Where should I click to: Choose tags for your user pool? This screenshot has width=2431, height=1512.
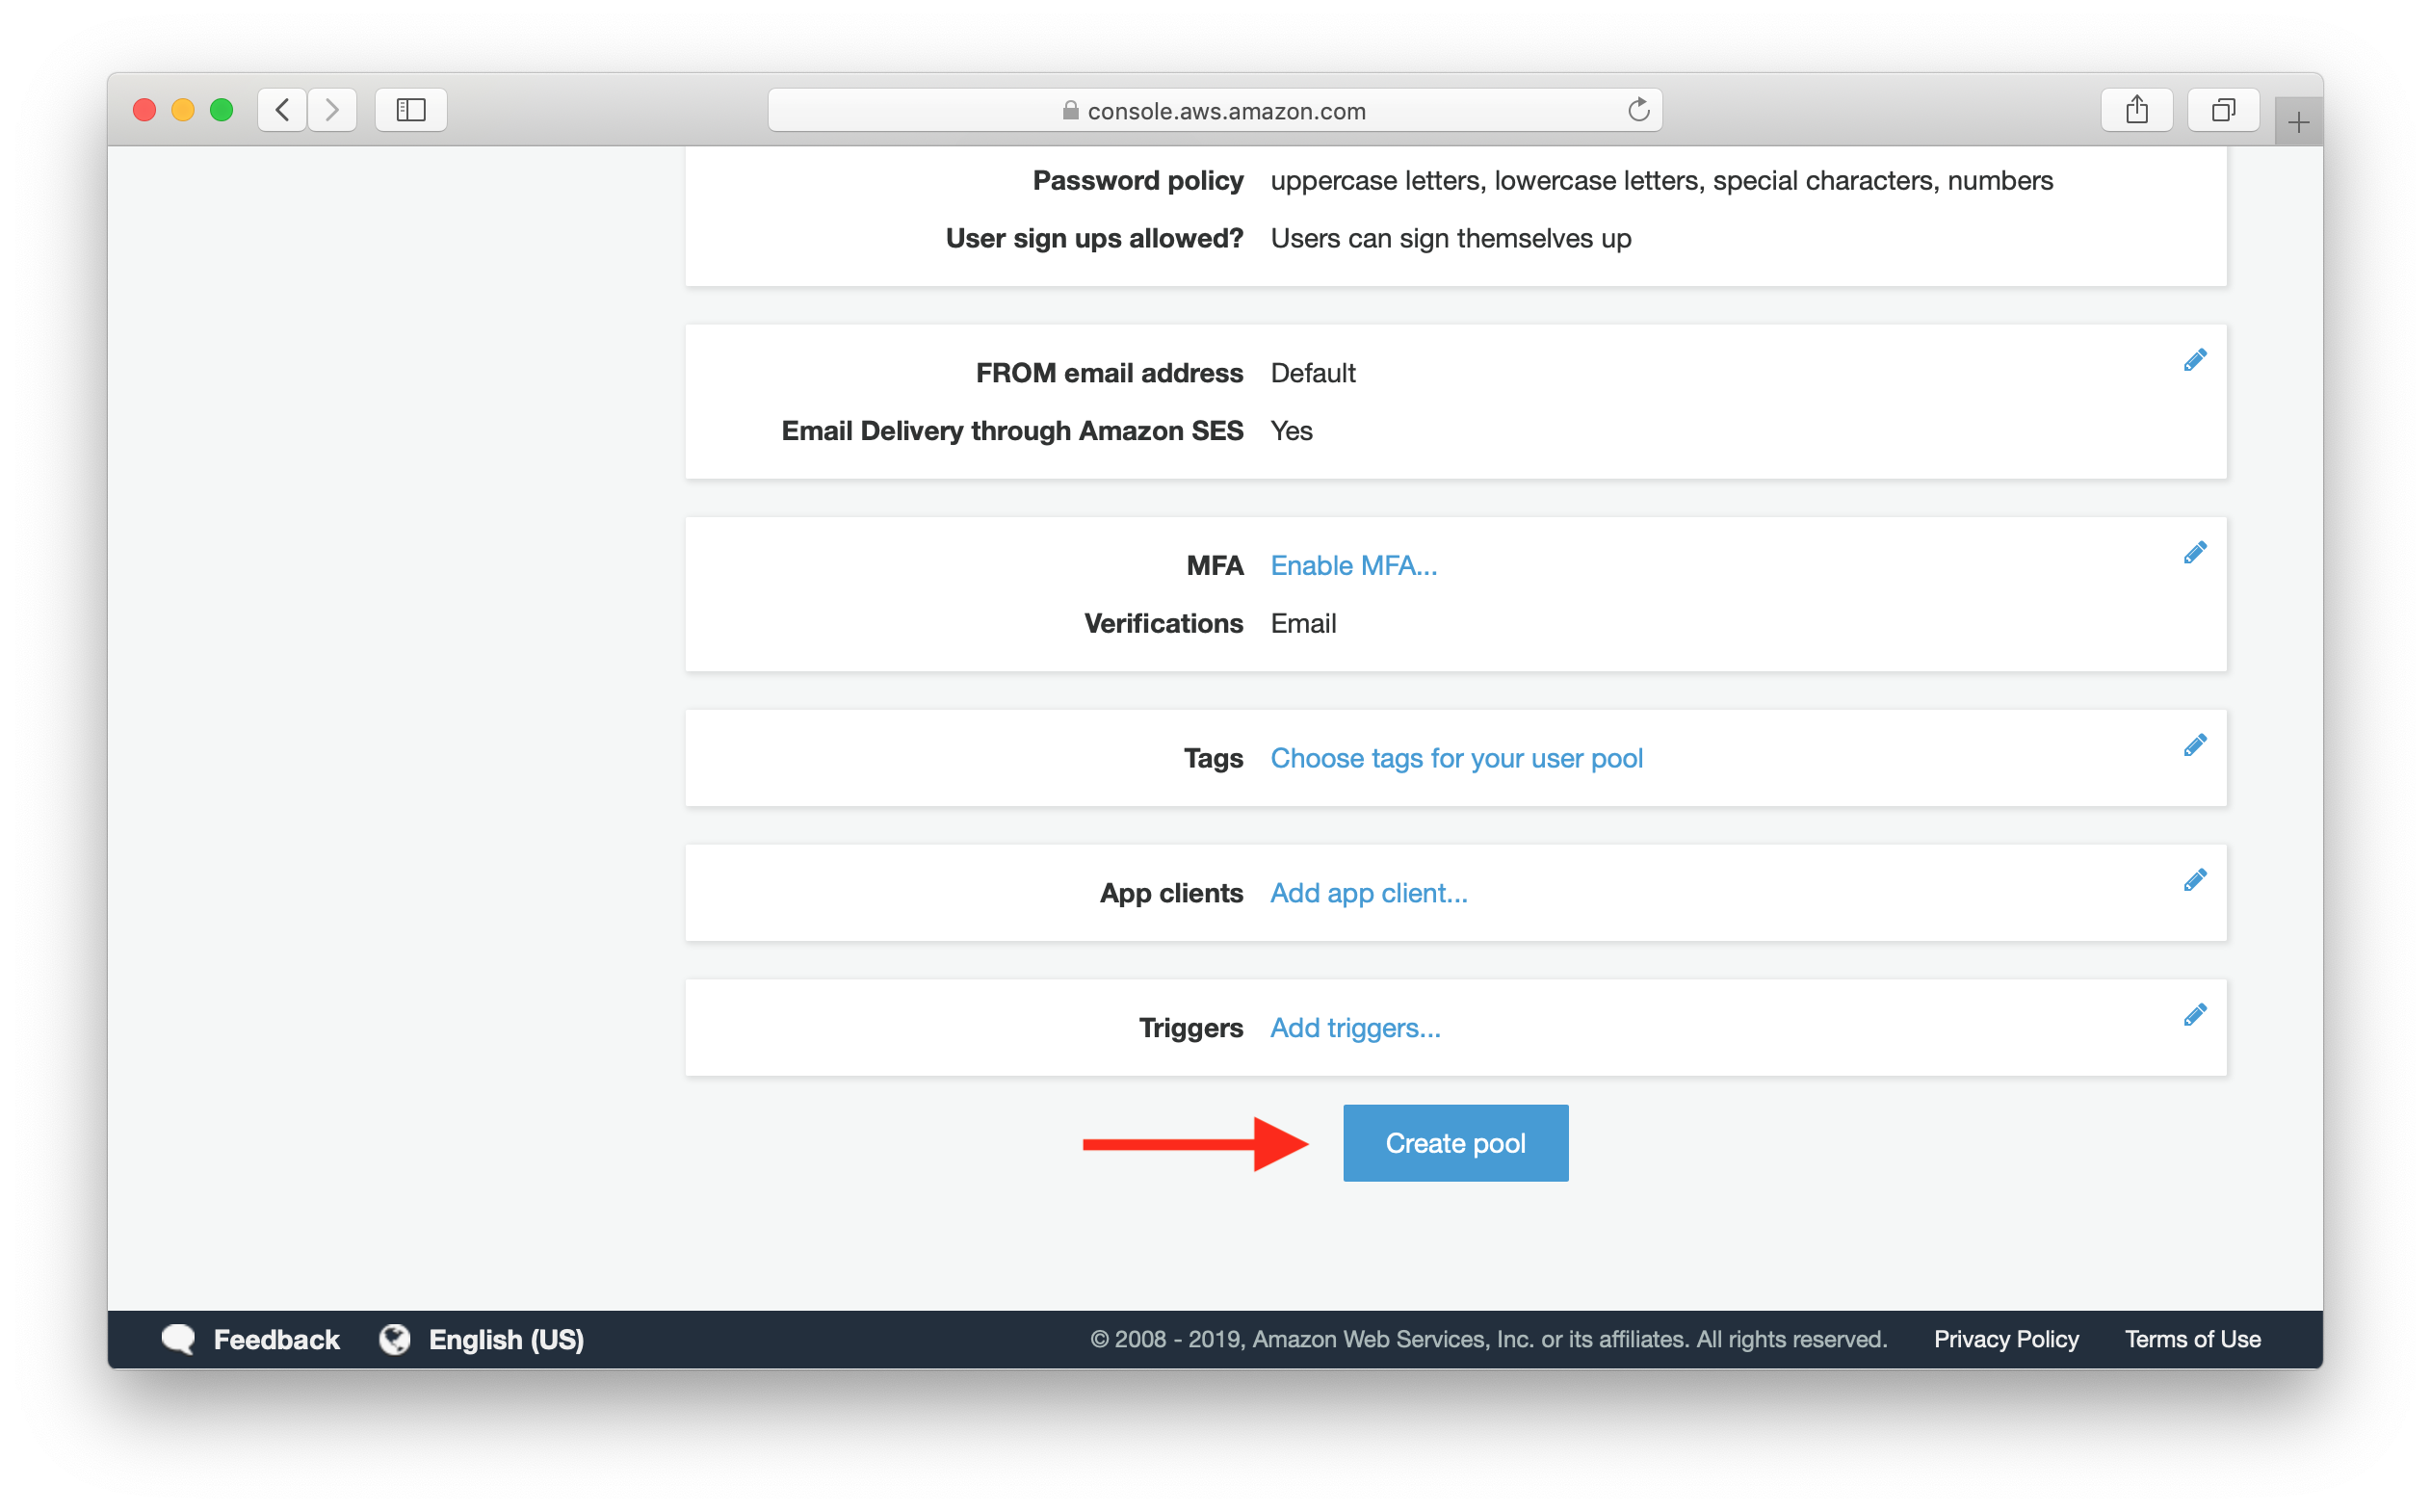(1456, 756)
